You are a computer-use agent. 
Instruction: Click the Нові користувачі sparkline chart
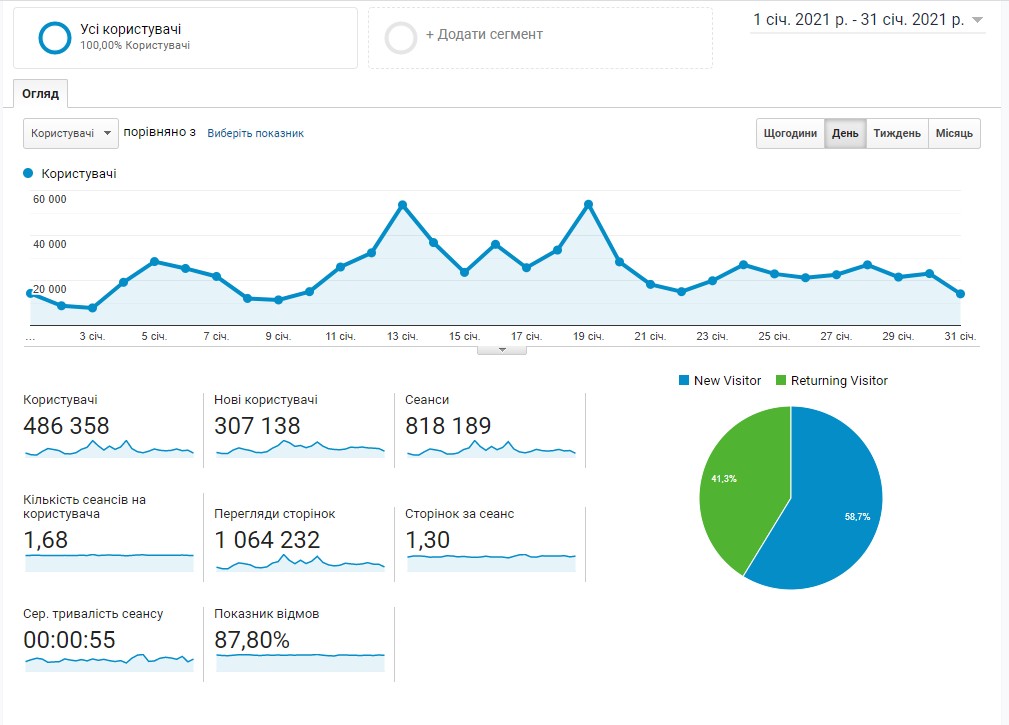pyautogui.click(x=300, y=449)
